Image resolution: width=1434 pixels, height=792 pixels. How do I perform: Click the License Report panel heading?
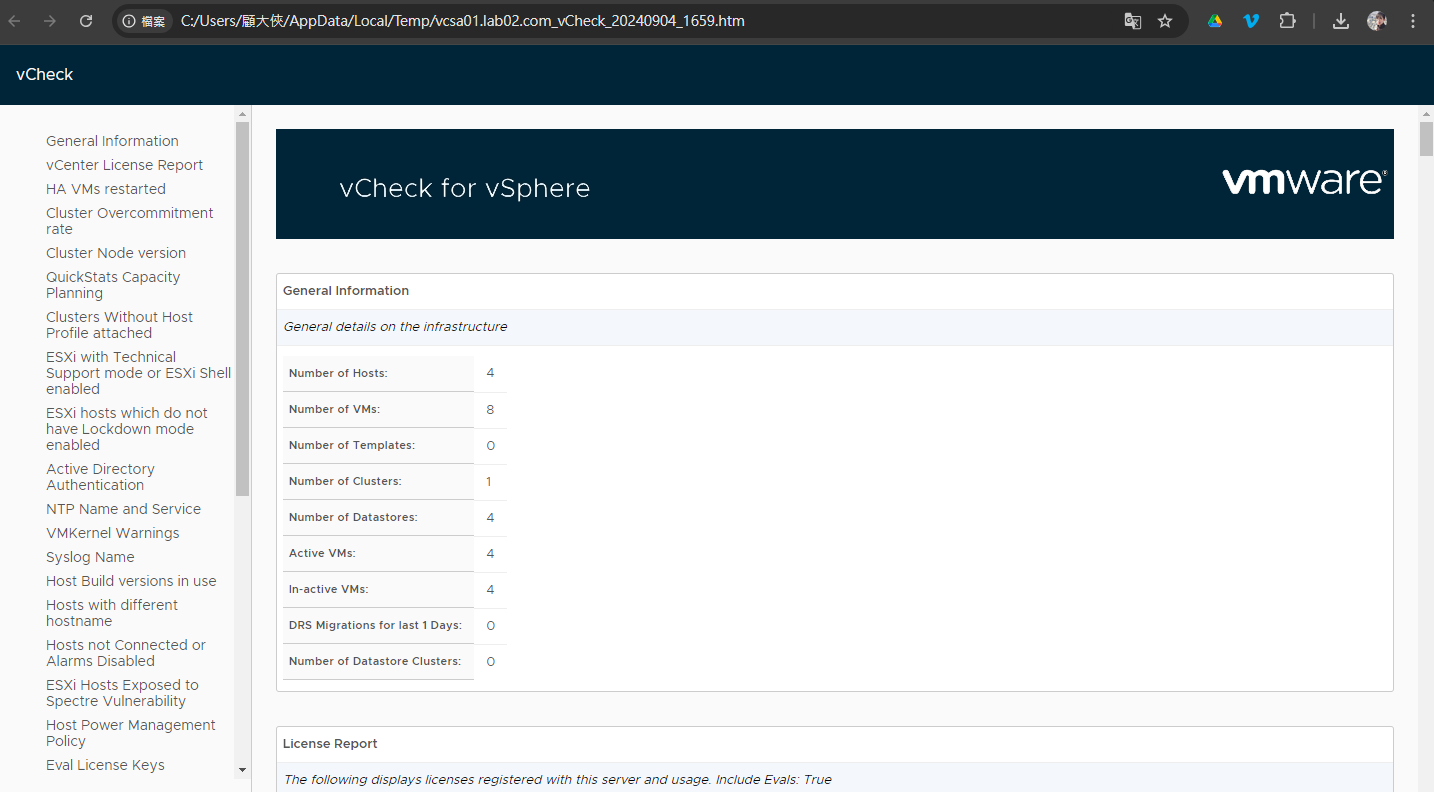330,744
